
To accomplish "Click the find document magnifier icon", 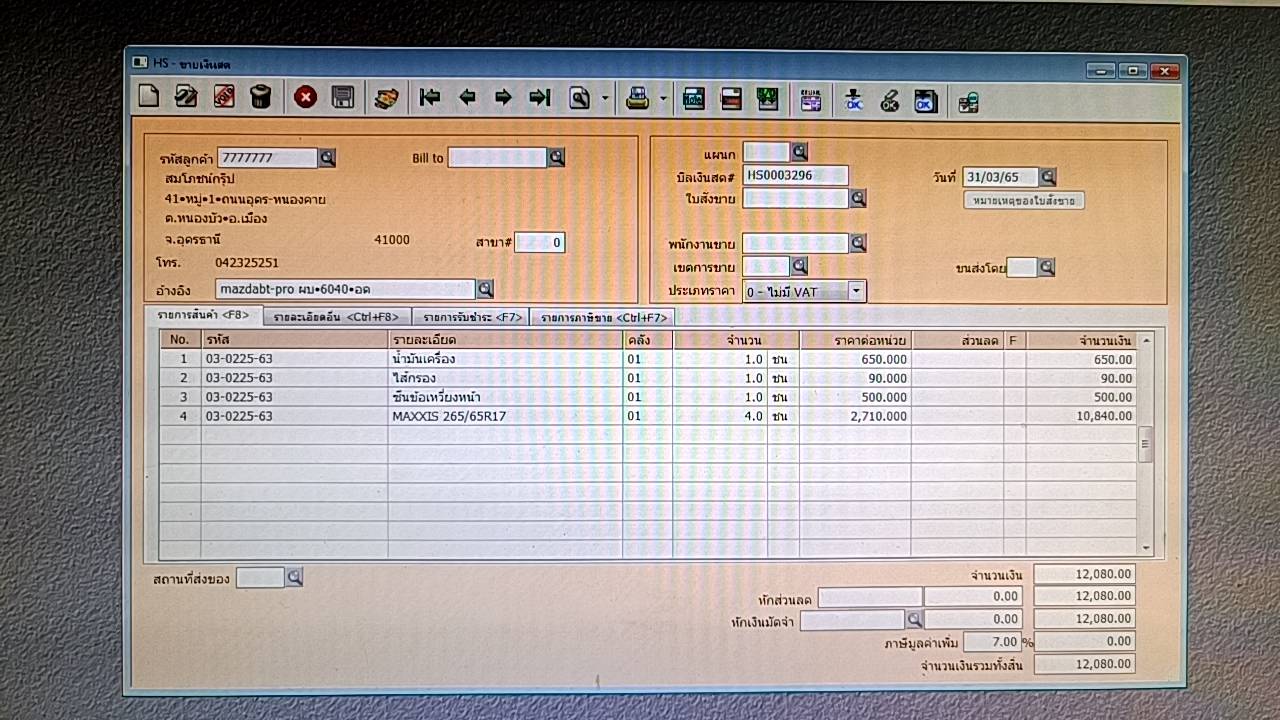I will pyautogui.click(x=579, y=98).
